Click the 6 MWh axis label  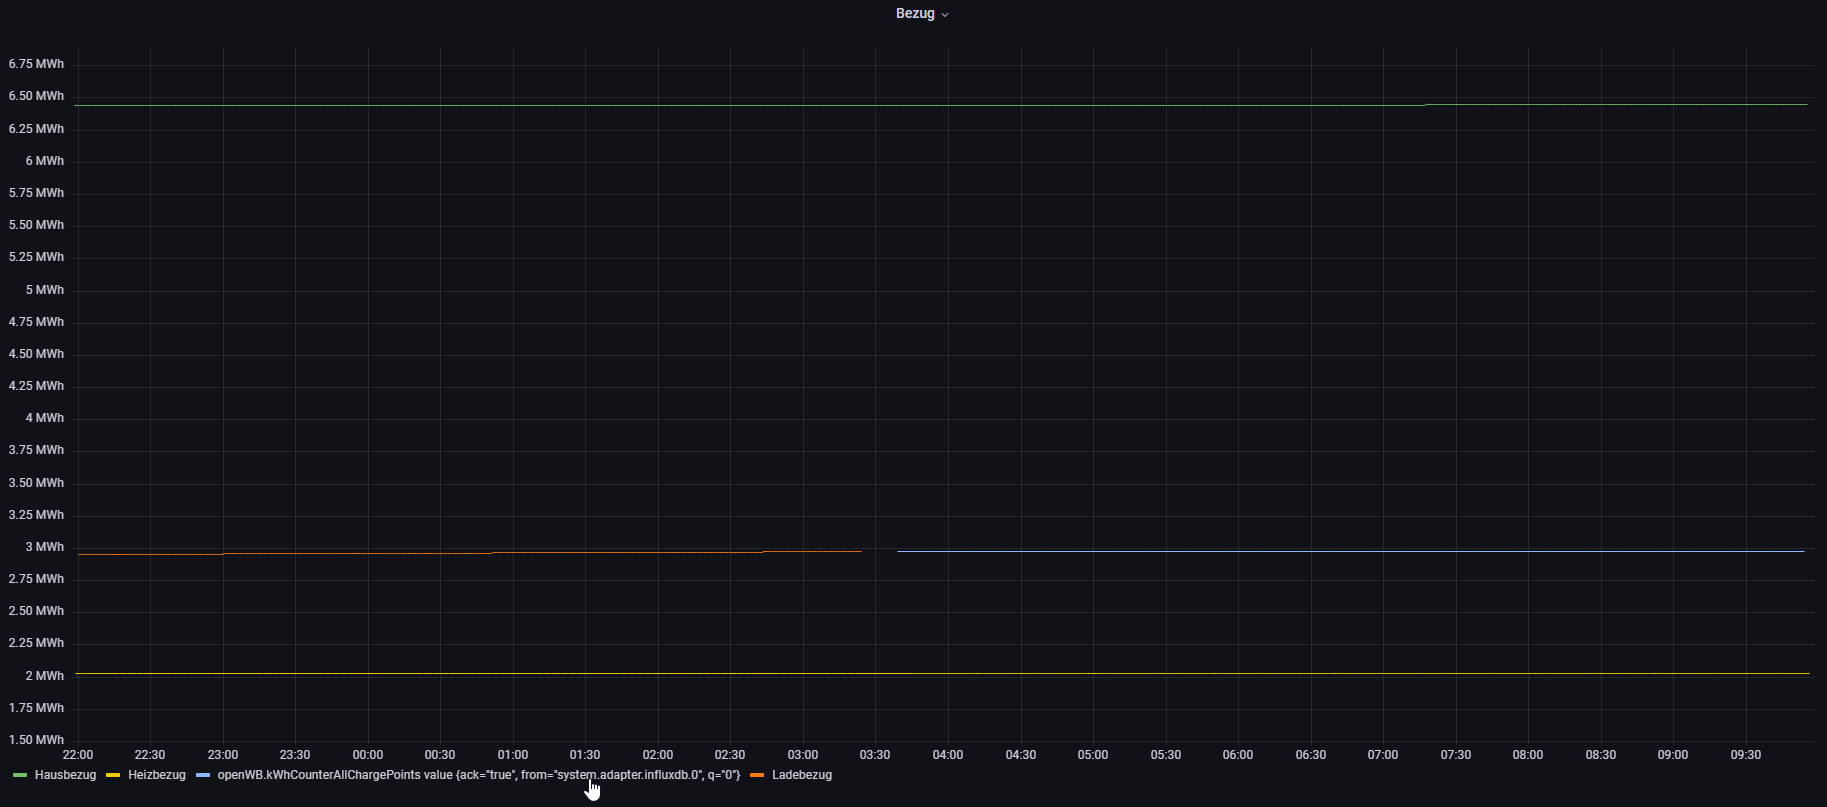pos(44,161)
